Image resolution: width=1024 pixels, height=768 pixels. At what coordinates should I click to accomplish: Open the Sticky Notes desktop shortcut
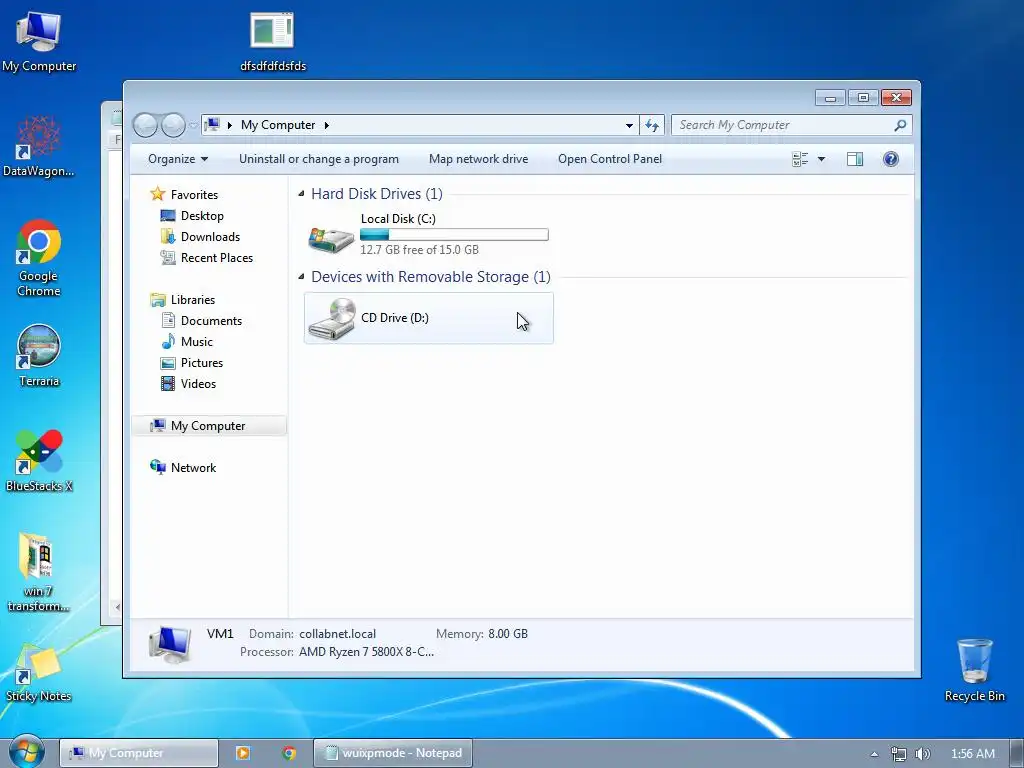coord(39,674)
